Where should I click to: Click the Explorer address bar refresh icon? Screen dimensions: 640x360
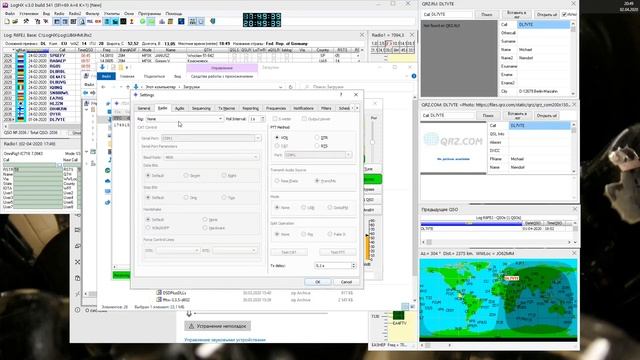point(290,87)
